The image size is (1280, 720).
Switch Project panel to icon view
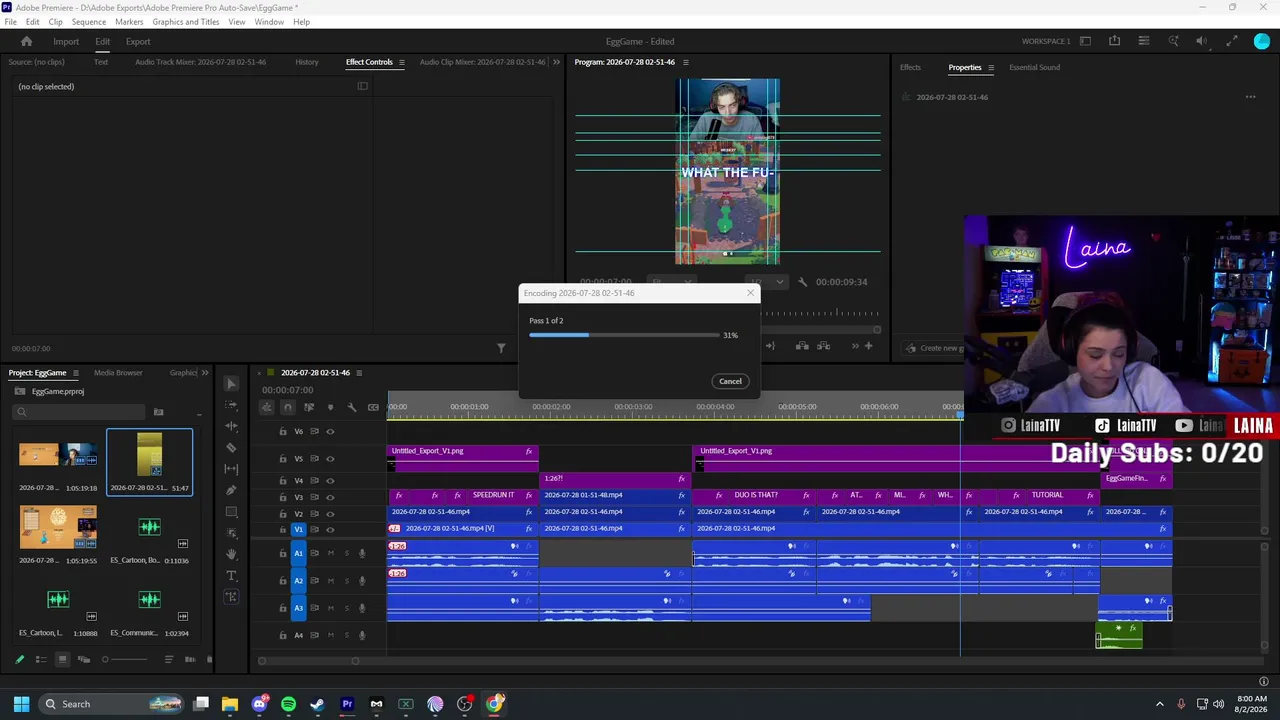point(62,659)
